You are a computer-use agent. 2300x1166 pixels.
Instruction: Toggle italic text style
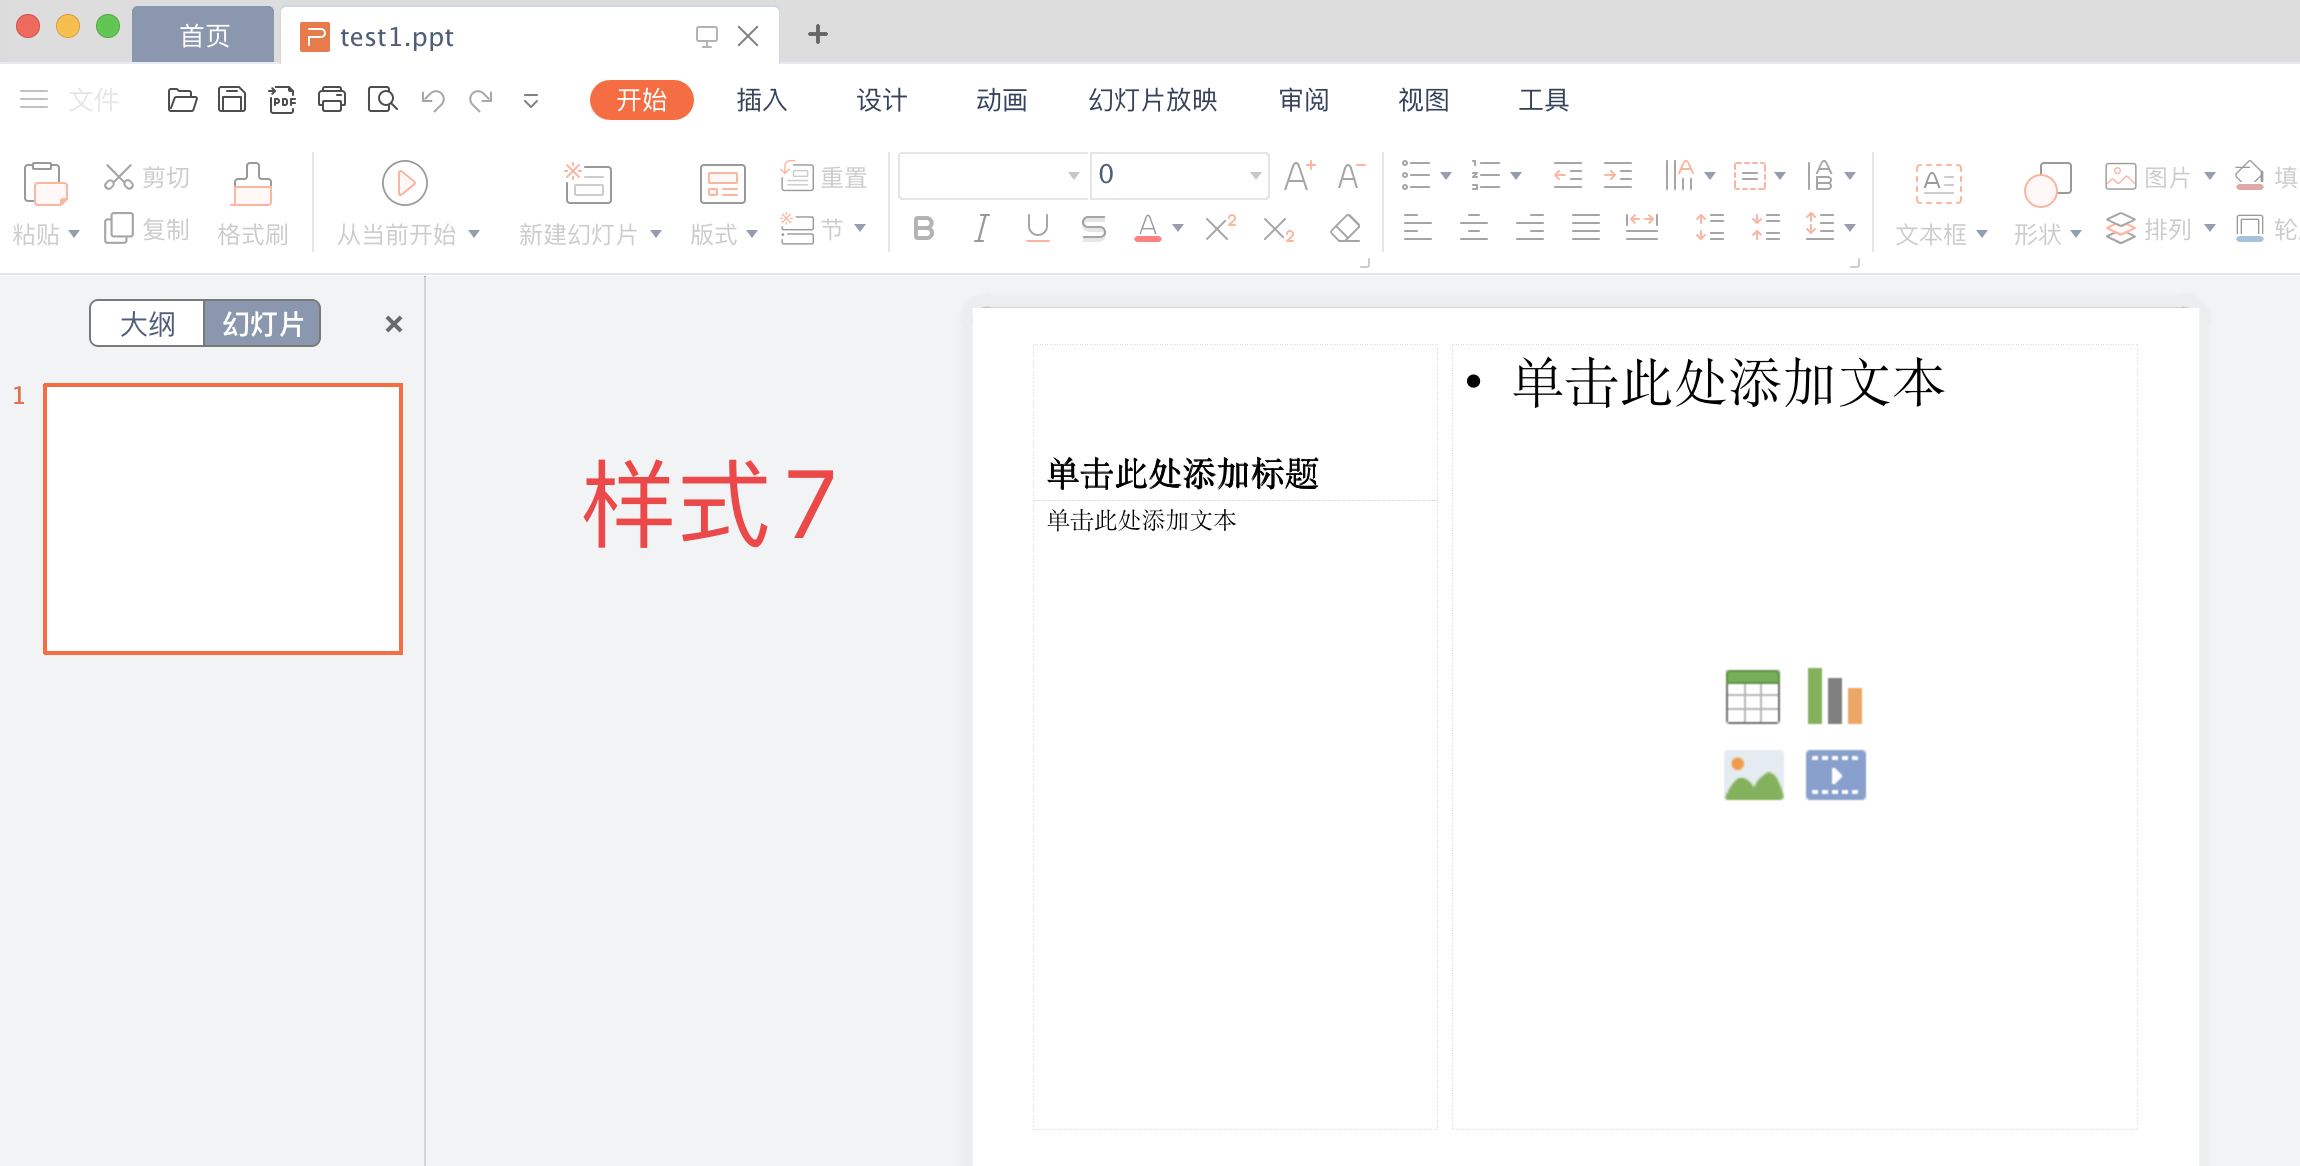981,229
